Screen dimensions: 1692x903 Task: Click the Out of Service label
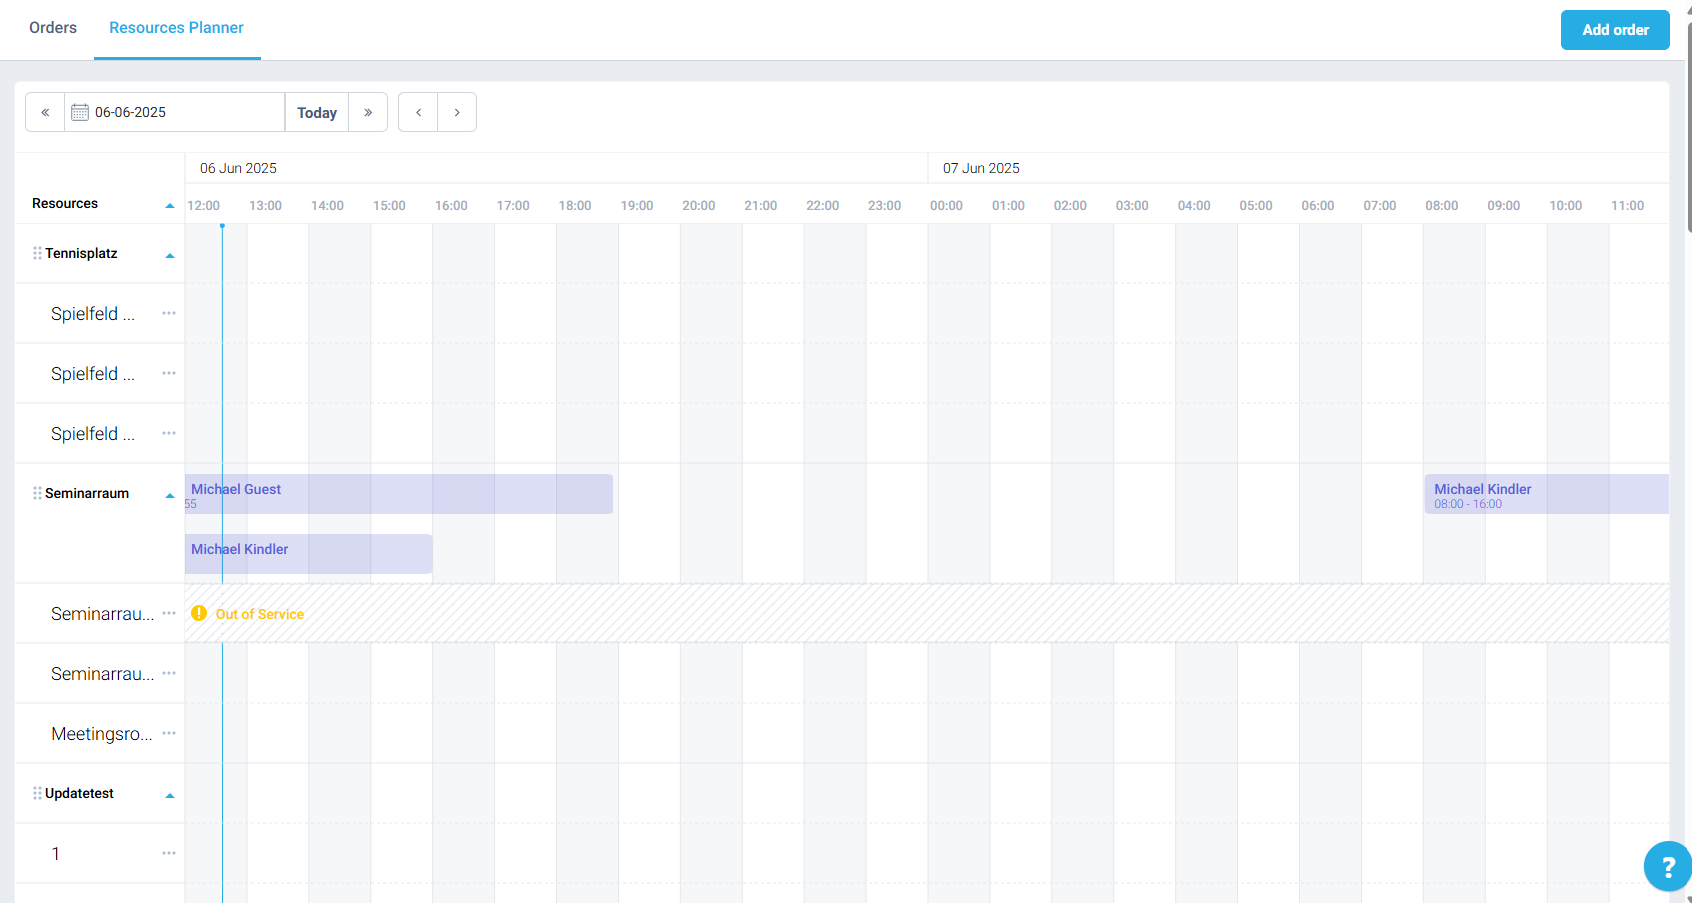pyautogui.click(x=260, y=614)
